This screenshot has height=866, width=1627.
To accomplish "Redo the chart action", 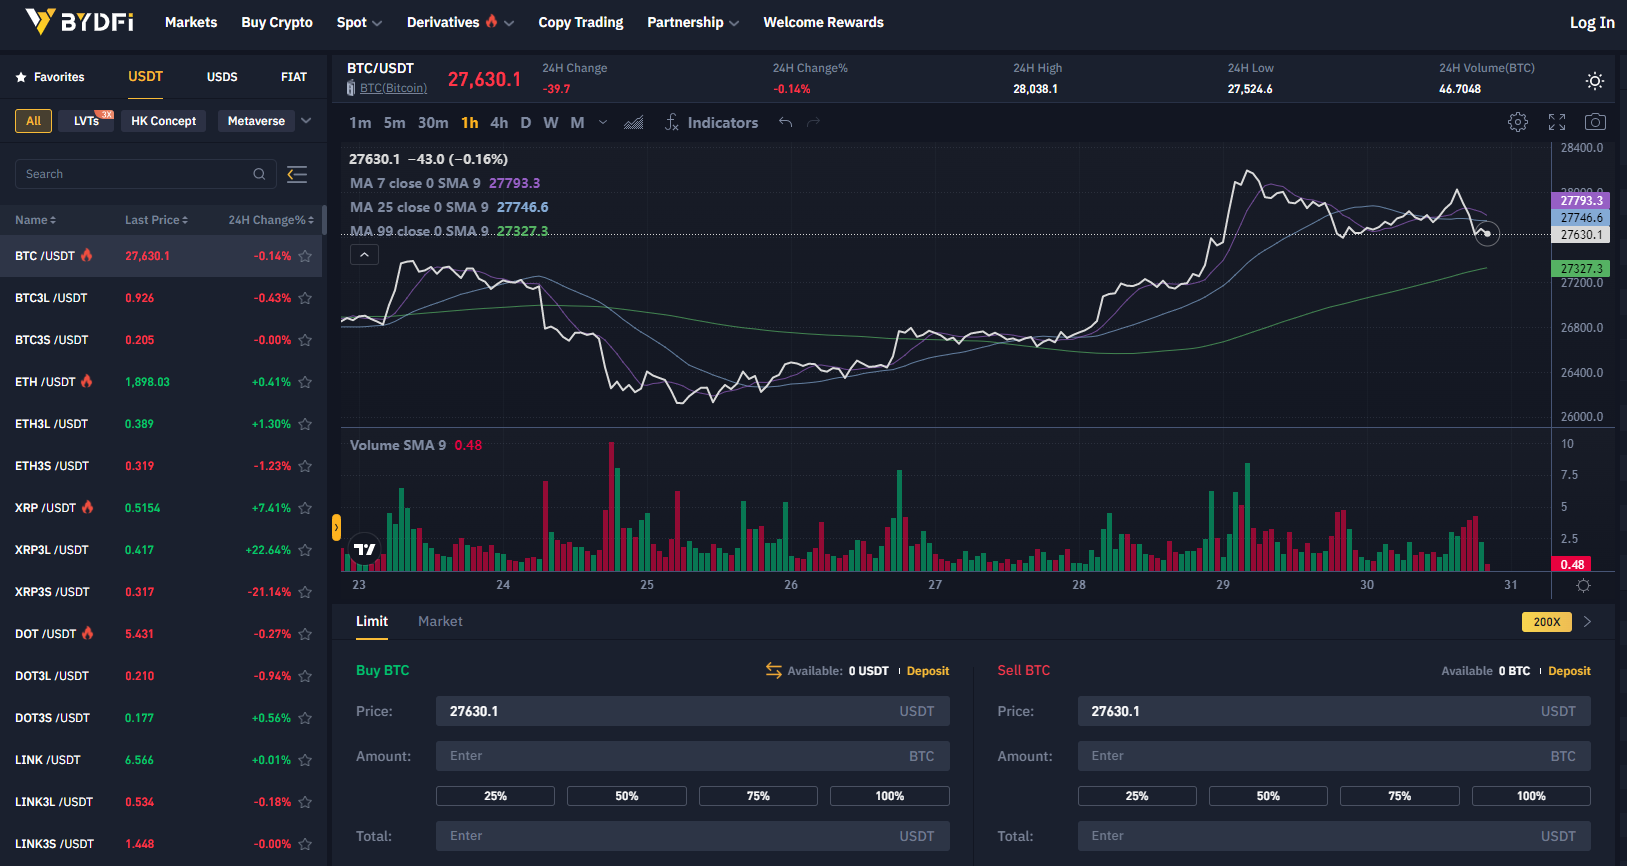I will coord(813,122).
